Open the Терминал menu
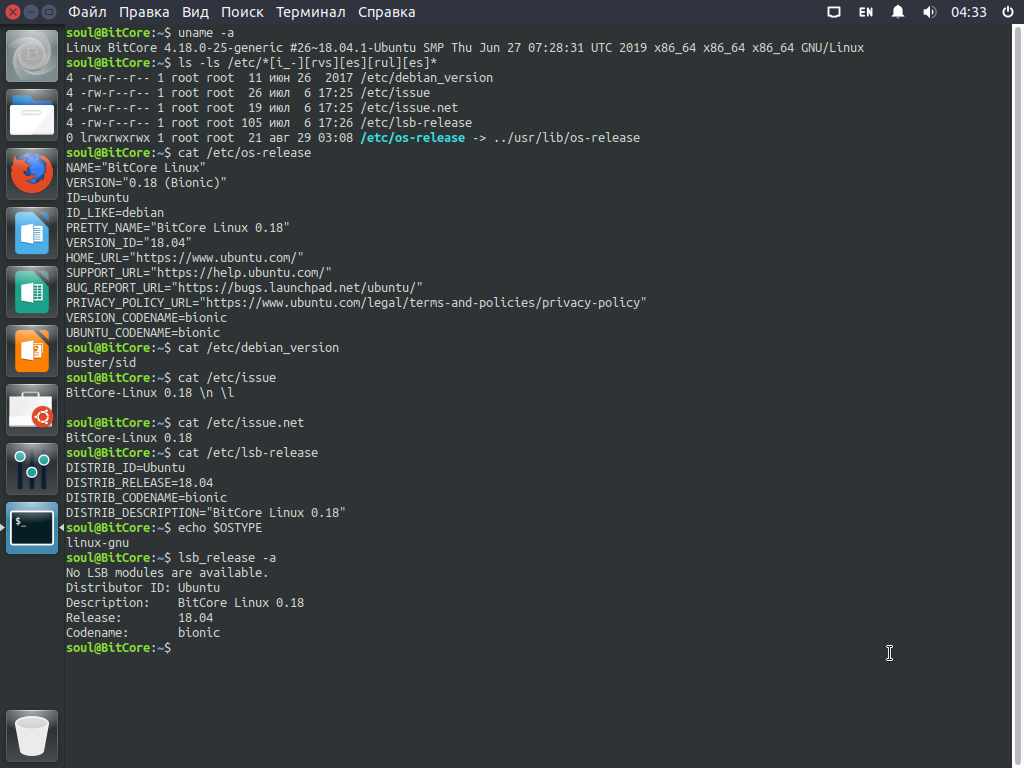Image resolution: width=1024 pixels, height=768 pixels. coord(310,12)
